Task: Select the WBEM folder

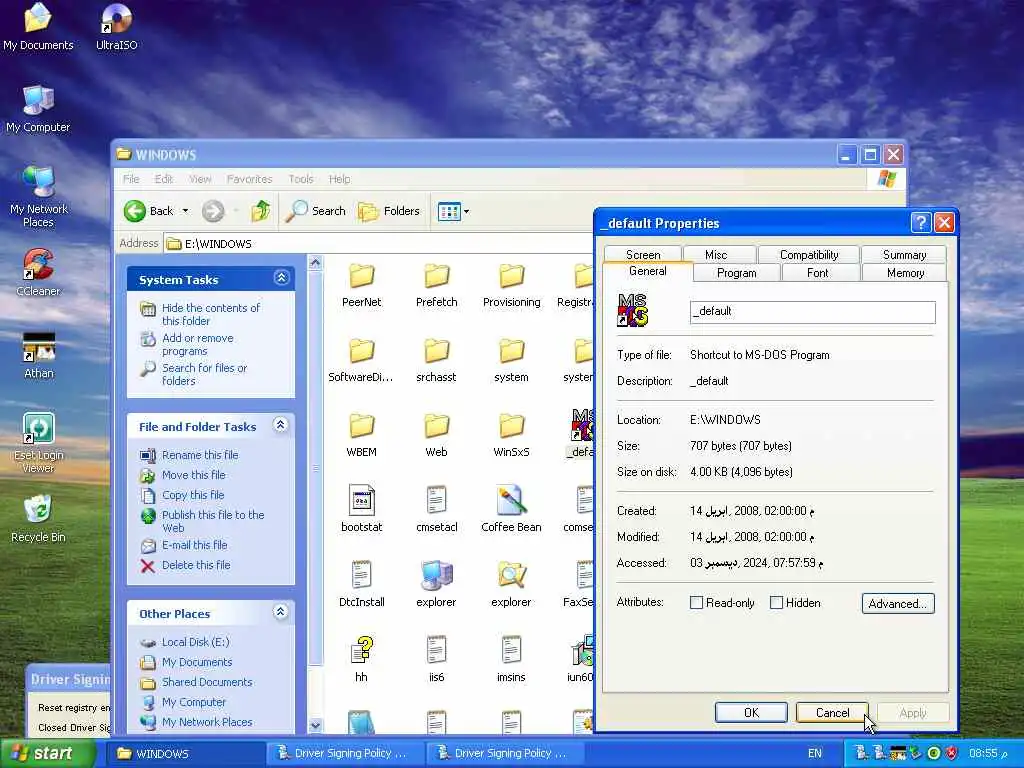Action: click(361, 436)
